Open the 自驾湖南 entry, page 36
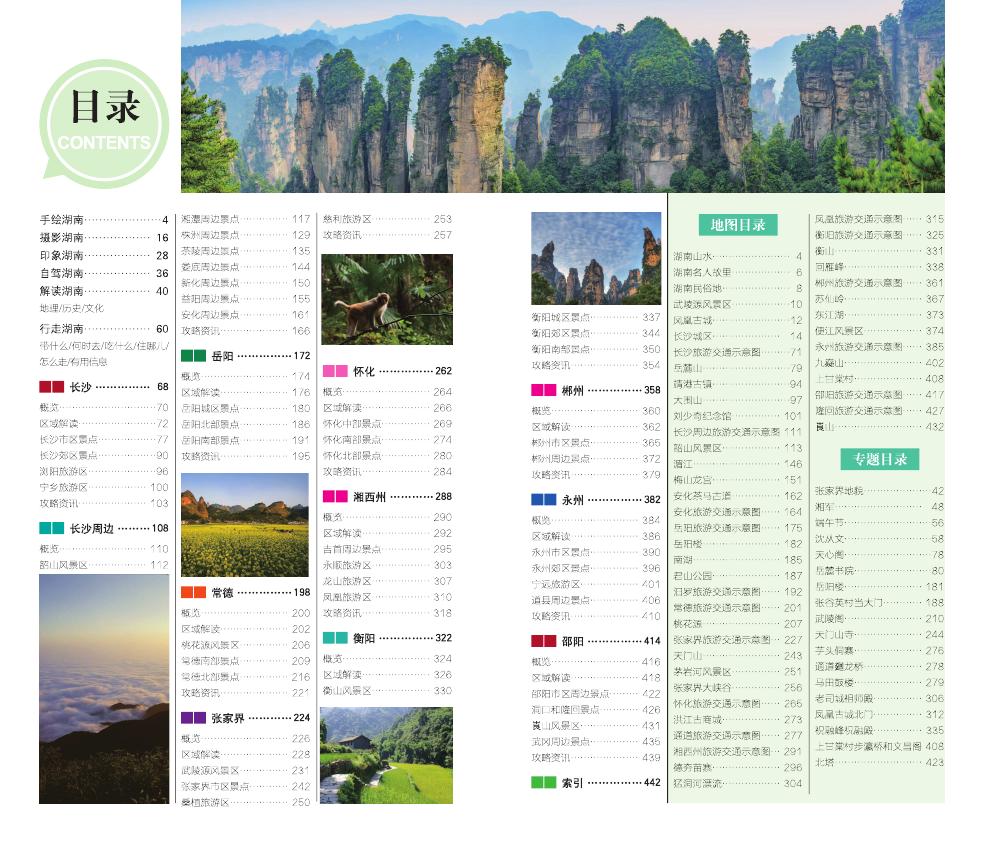This screenshot has width=984, height=843. coord(104,273)
